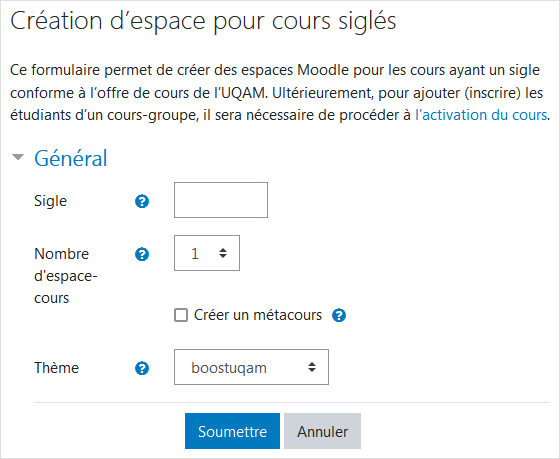
Task: Cancel with the Annuler button
Action: 322,431
